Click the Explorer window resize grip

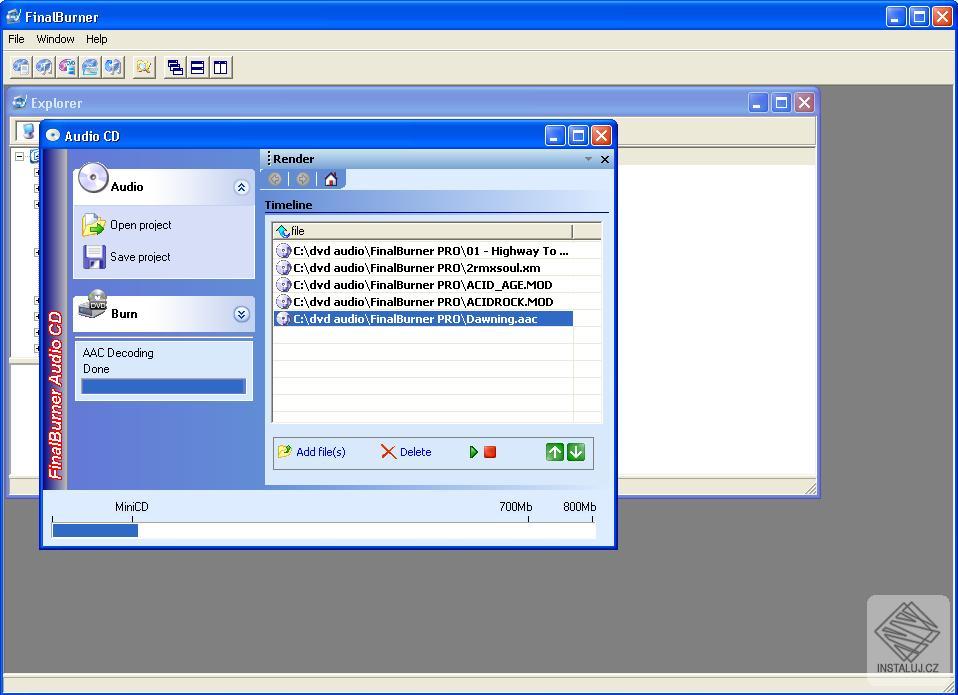point(811,488)
